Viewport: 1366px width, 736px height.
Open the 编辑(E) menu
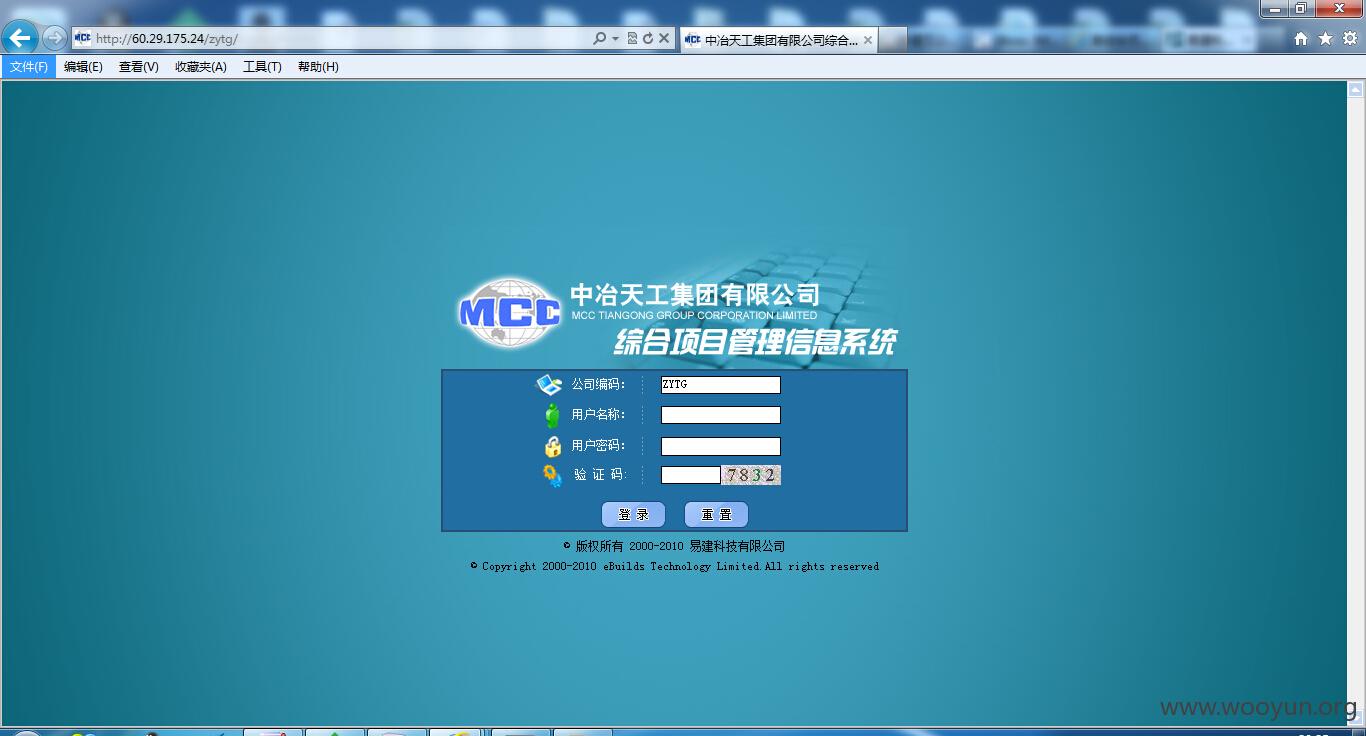tap(83, 67)
